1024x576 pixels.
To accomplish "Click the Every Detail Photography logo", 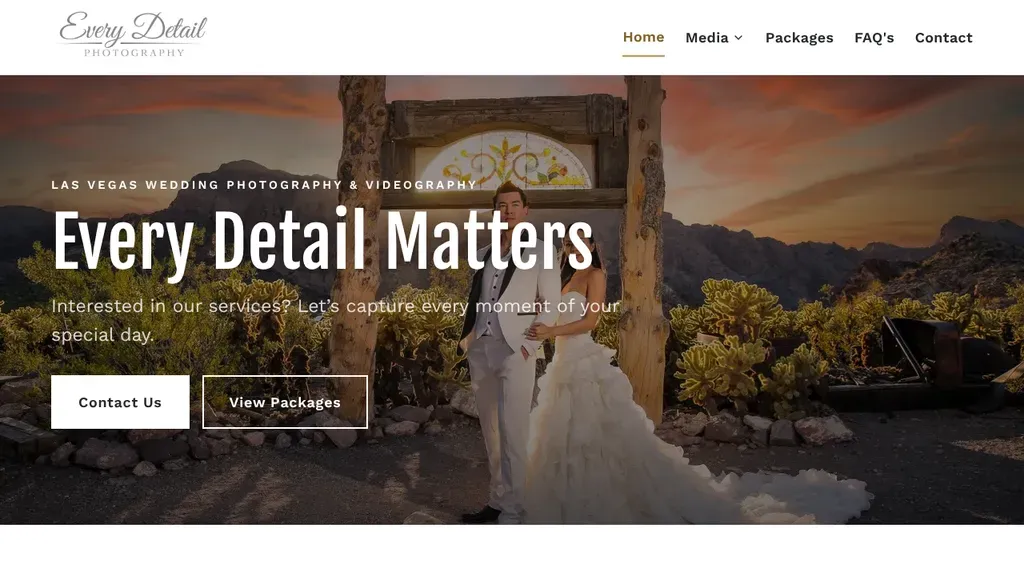I will tap(133, 34).
